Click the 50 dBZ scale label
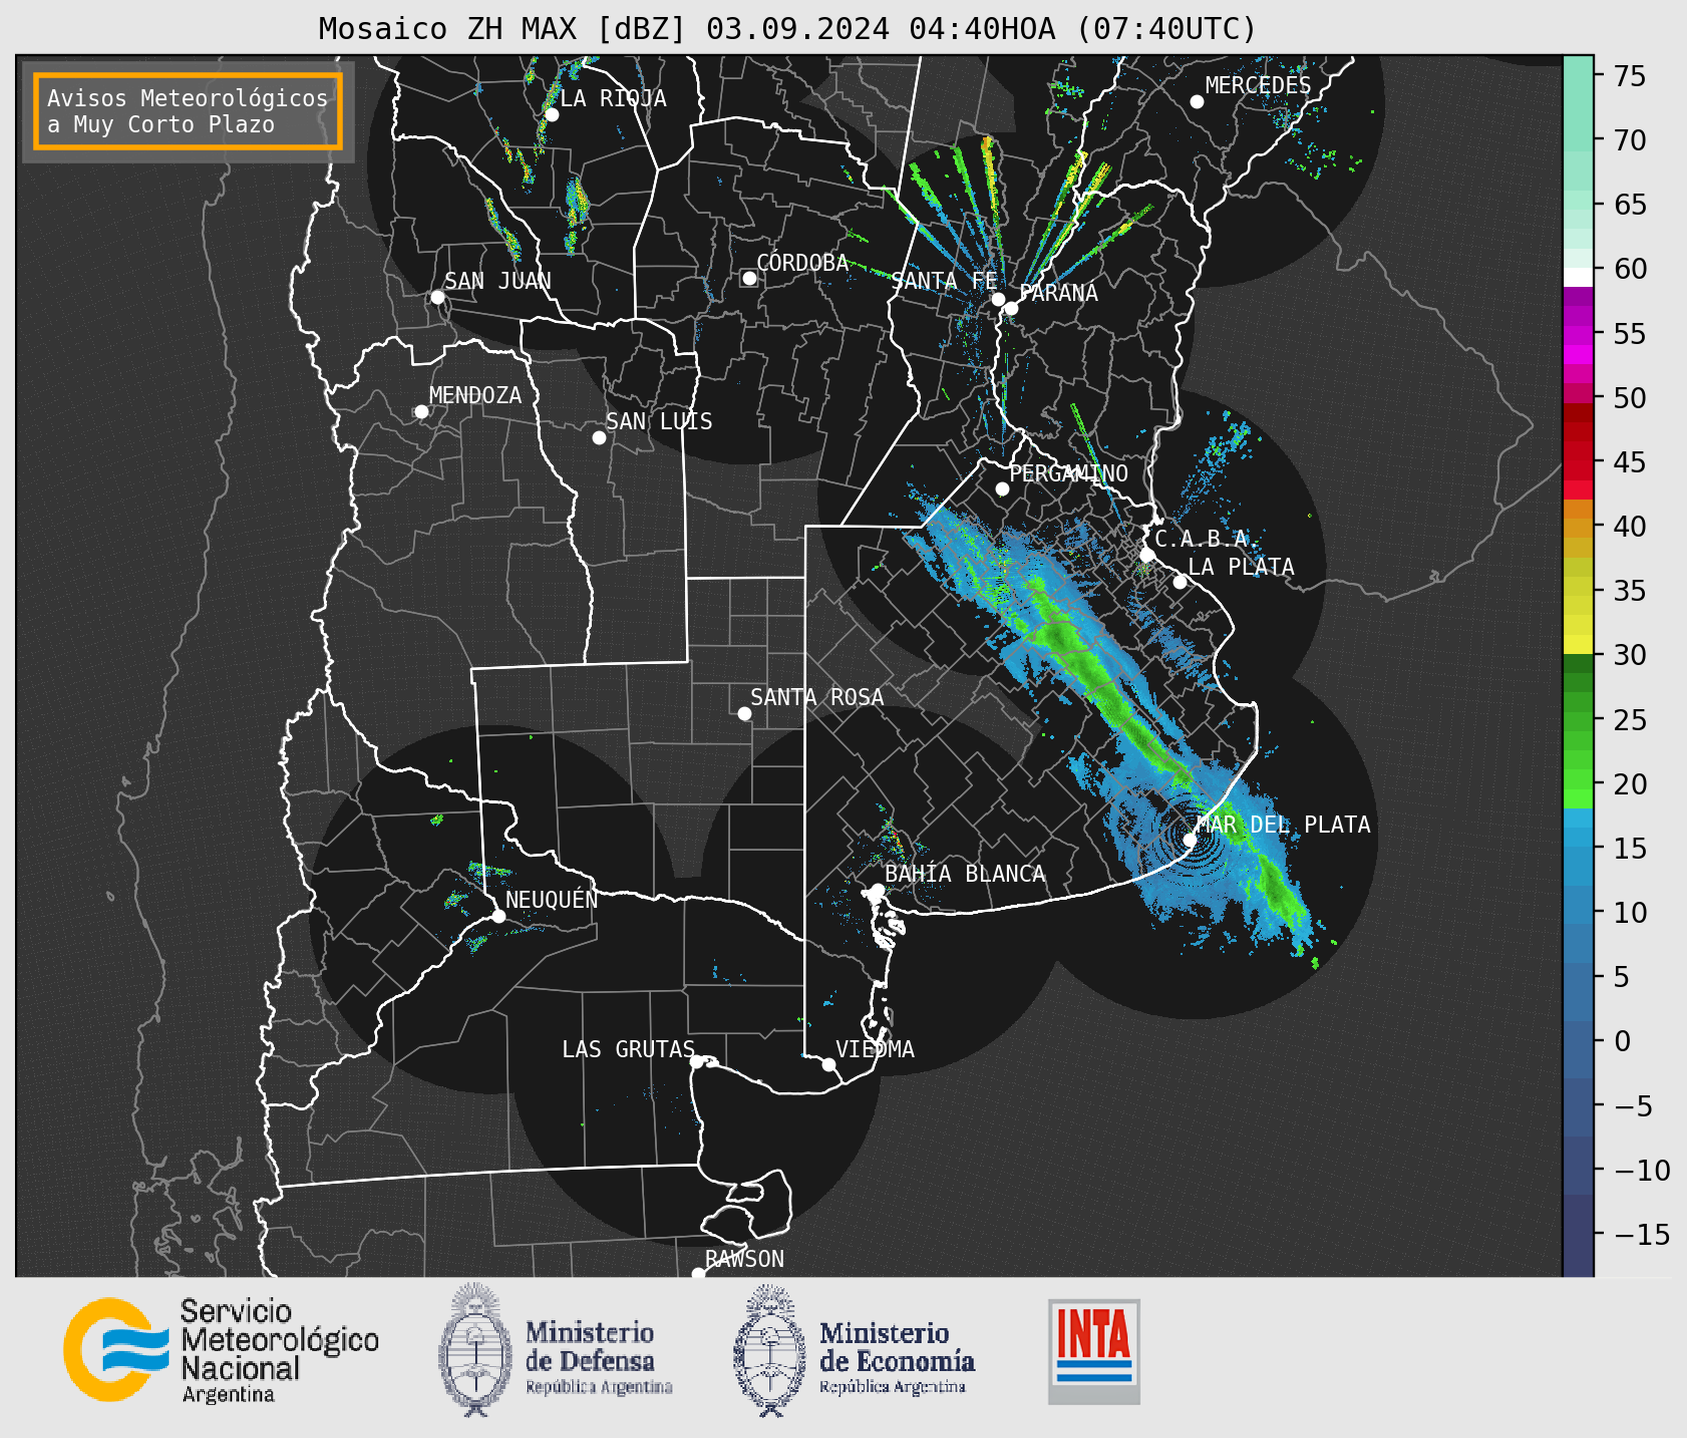The height and width of the screenshot is (1438, 1687). click(x=1630, y=398)
